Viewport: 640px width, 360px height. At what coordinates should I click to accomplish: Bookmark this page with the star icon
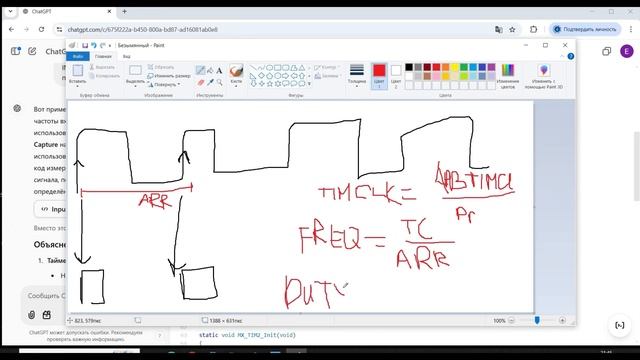pos(512,29)
